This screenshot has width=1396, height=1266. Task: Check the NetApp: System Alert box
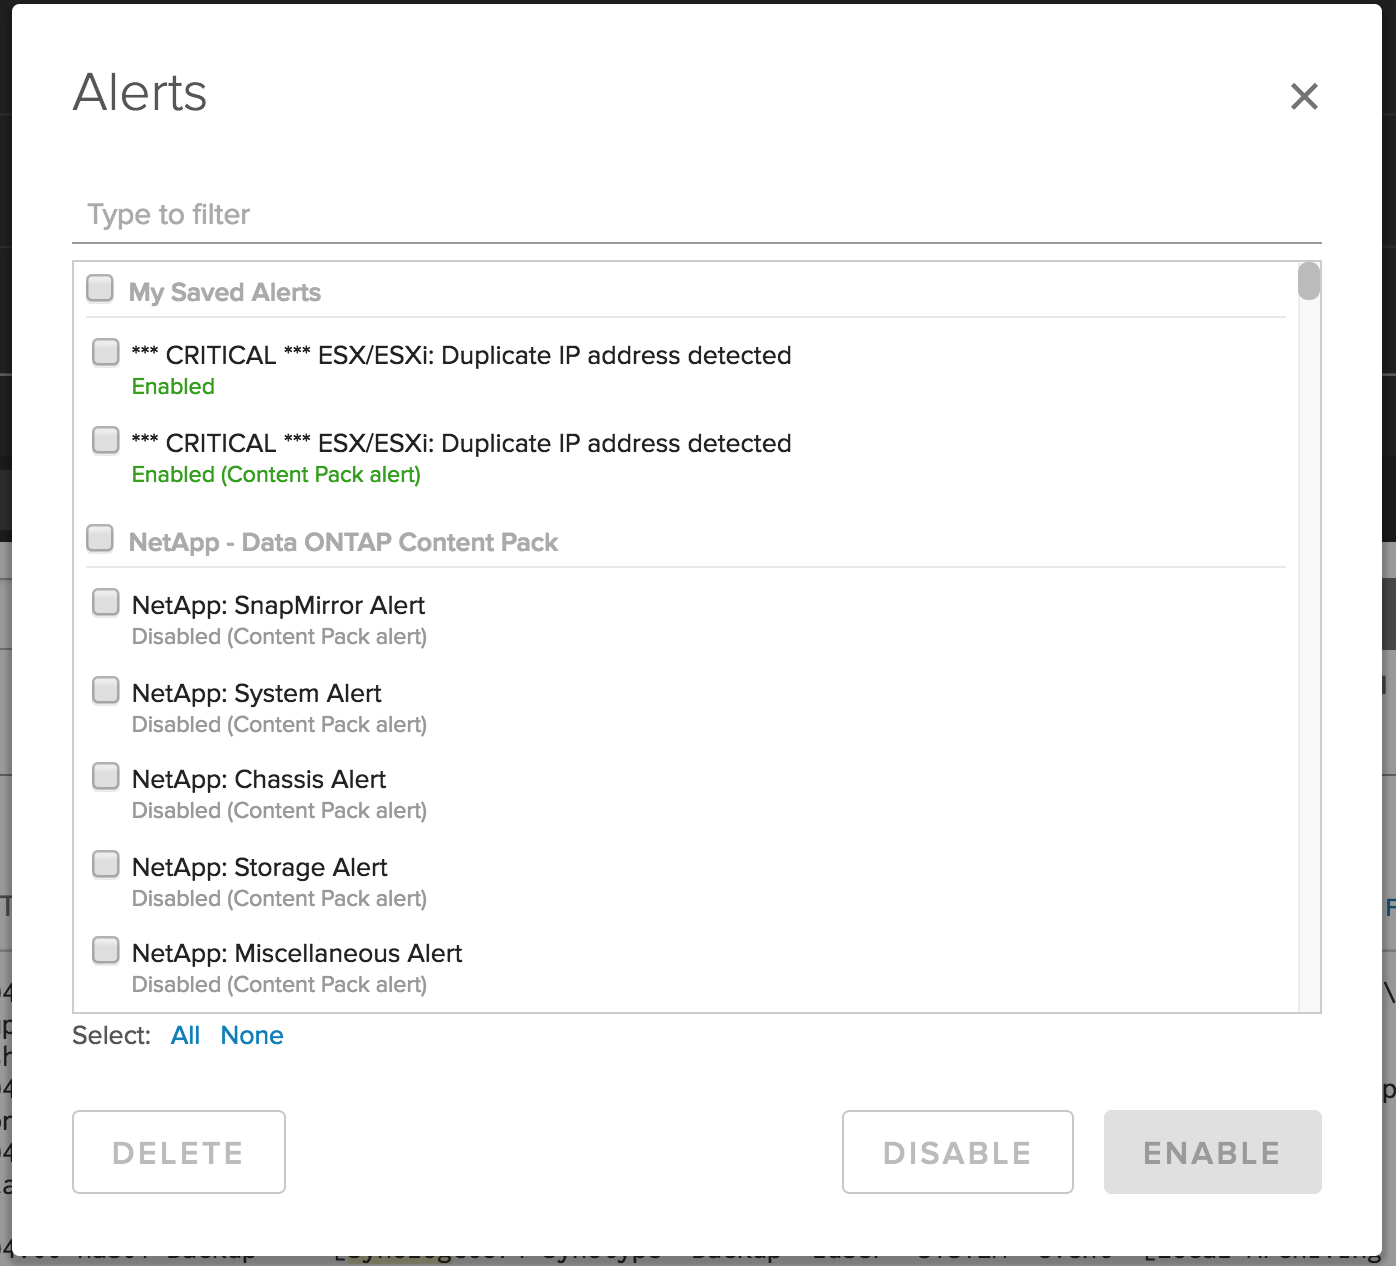coord(106,690)
